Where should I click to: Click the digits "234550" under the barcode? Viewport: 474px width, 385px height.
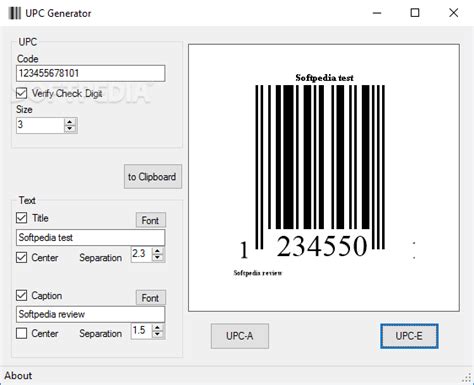coord(322,246)
